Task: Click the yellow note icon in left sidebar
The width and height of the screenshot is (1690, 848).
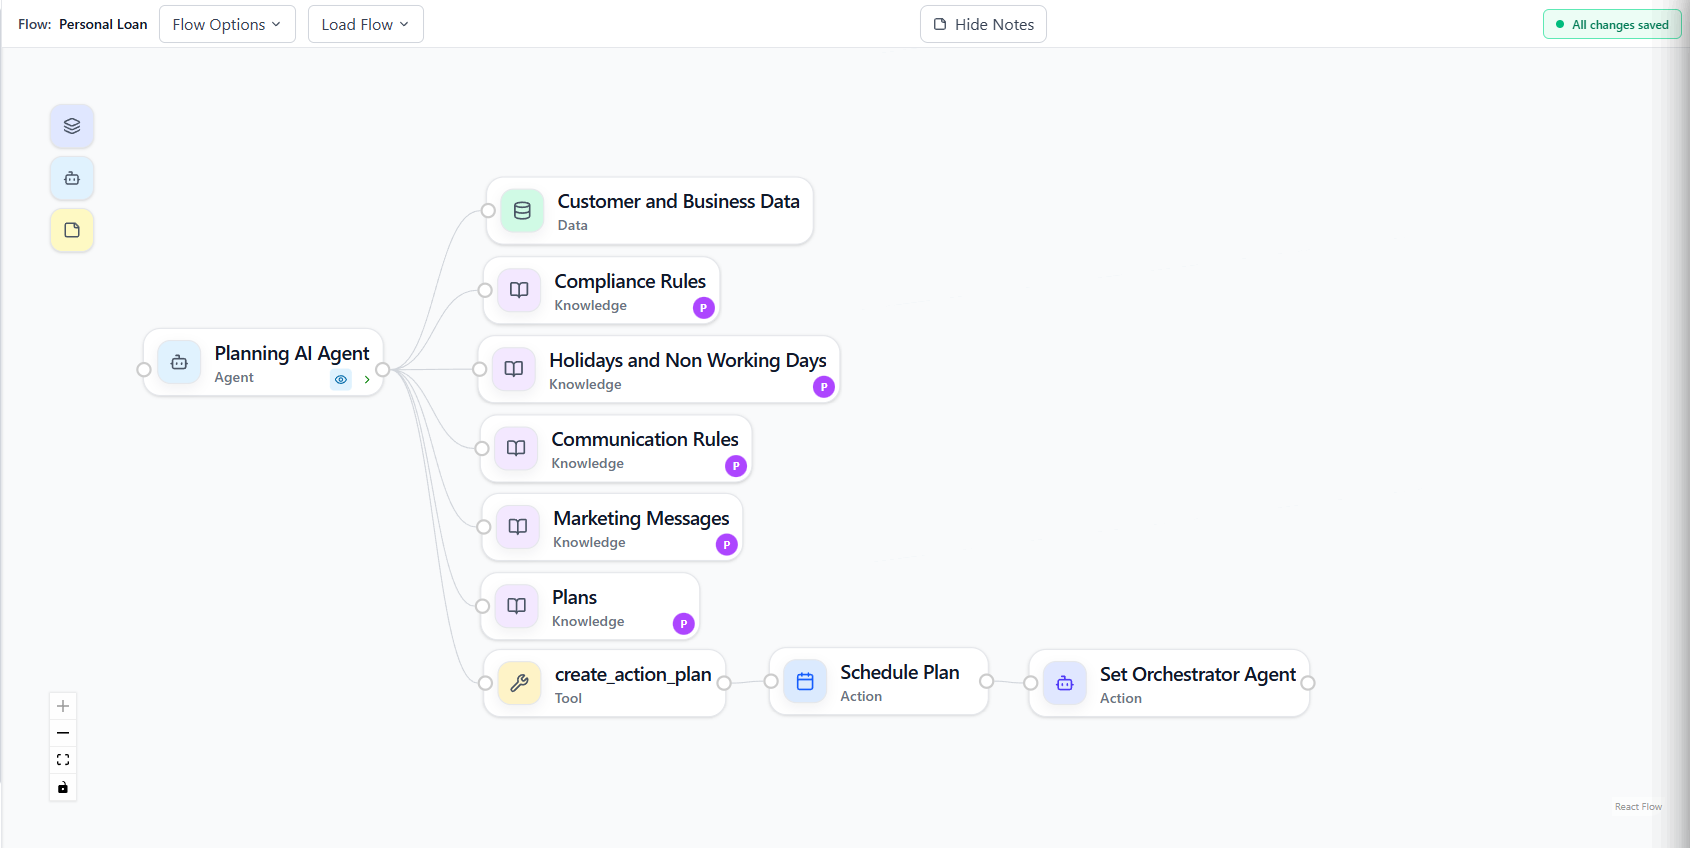Action: click(72, 230)
